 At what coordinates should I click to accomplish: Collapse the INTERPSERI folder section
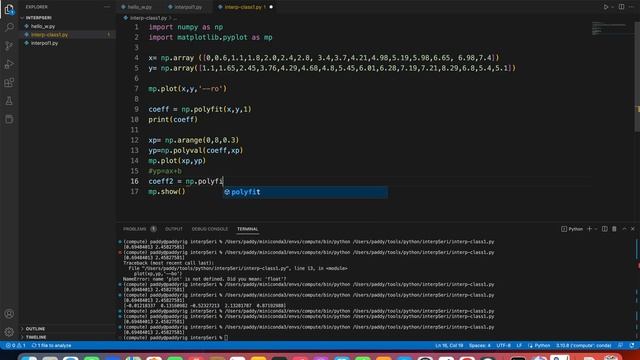(68, 18)
